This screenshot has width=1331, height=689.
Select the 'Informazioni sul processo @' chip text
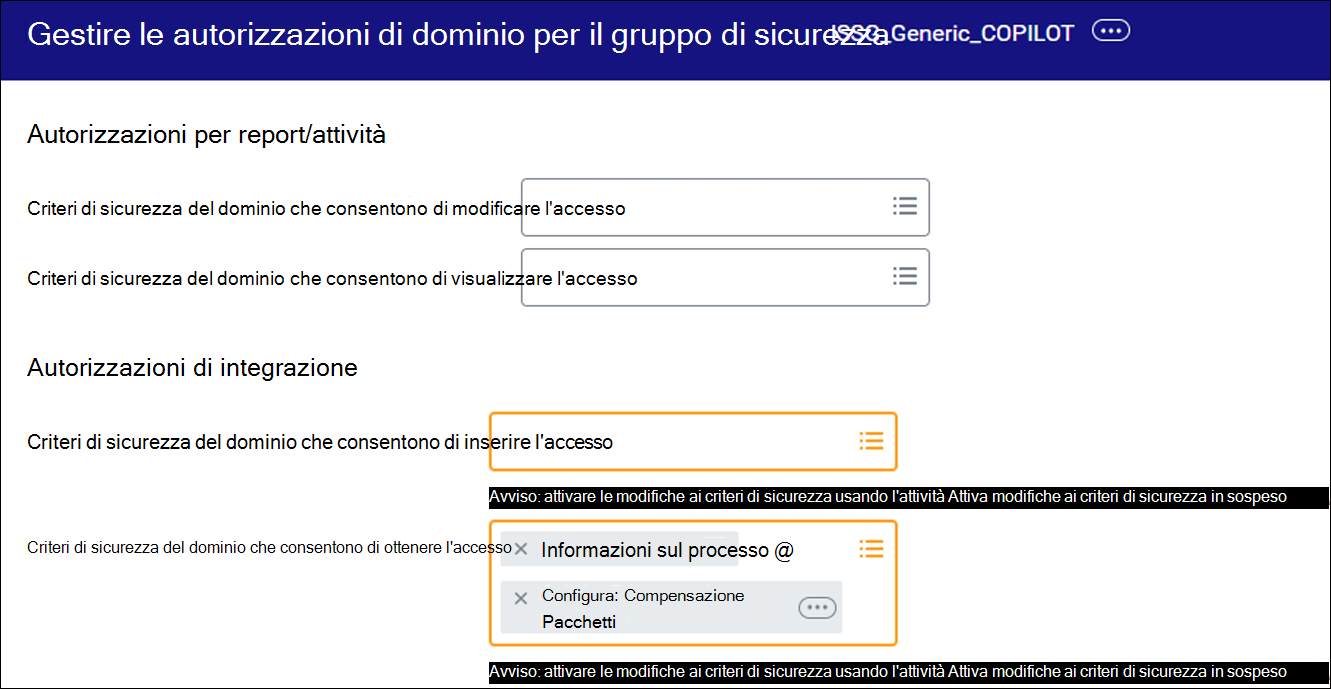(667, 550)
